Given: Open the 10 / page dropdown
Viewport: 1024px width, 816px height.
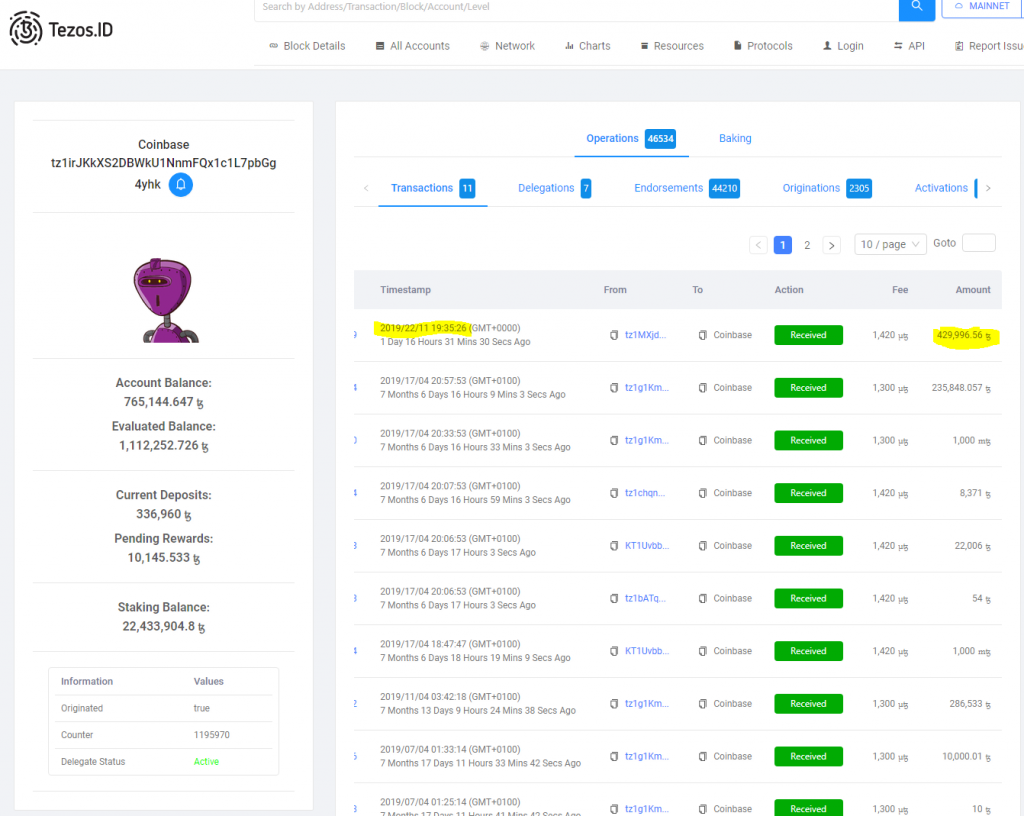Looking at the screenshot, I should point(890,244).
